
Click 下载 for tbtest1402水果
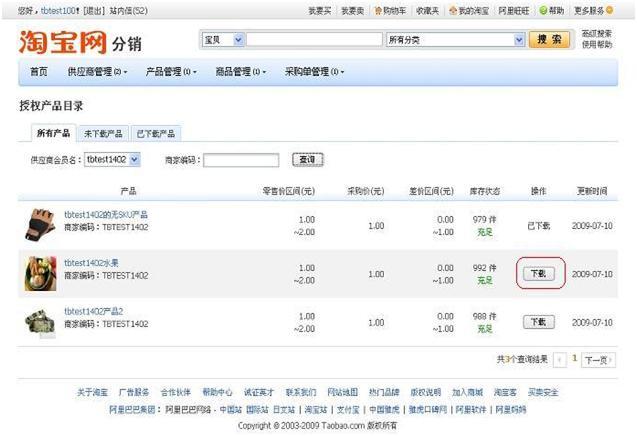click(539, 273)
